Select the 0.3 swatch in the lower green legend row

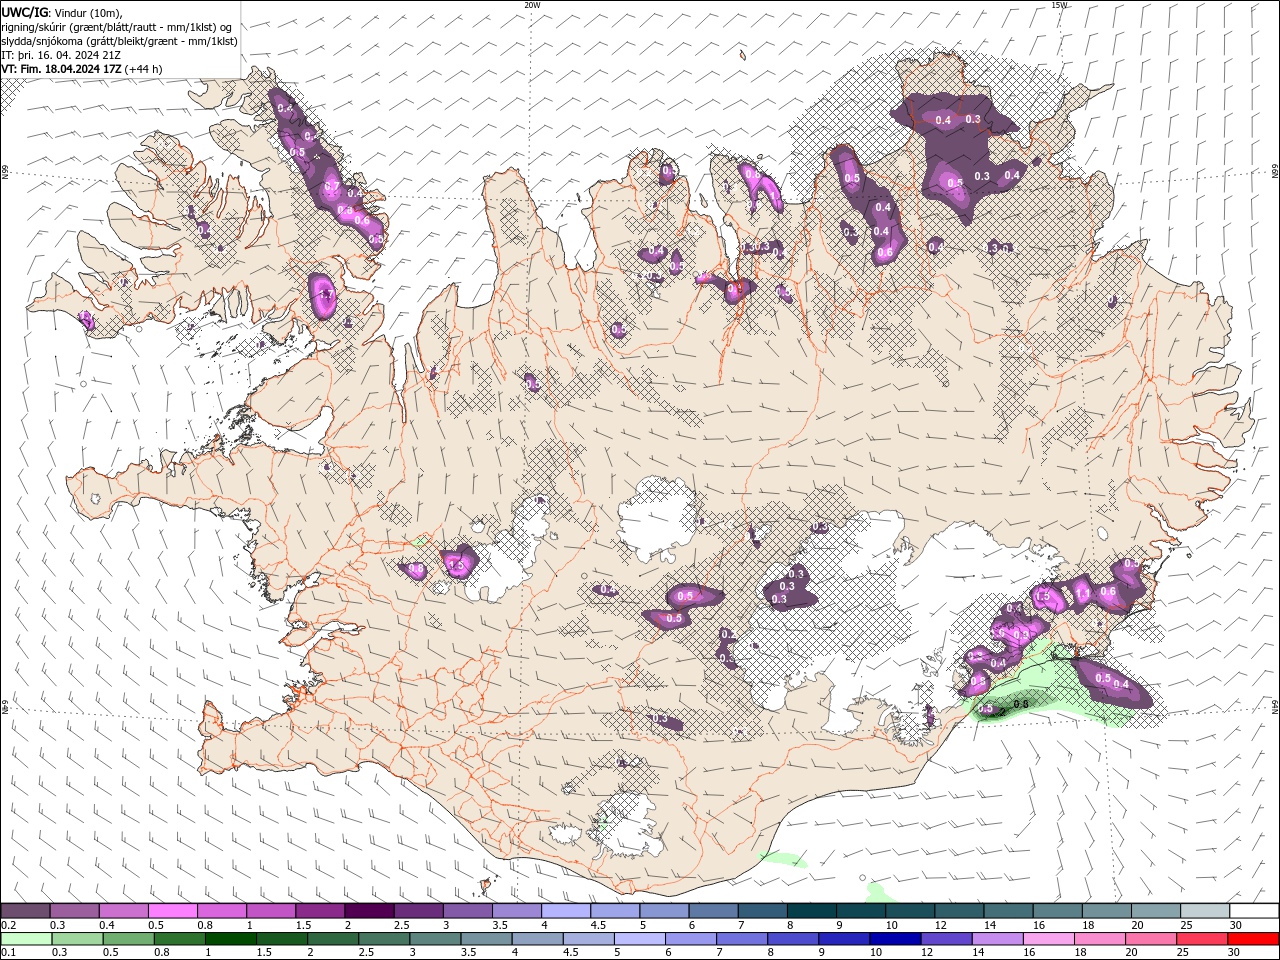point(77,939)
